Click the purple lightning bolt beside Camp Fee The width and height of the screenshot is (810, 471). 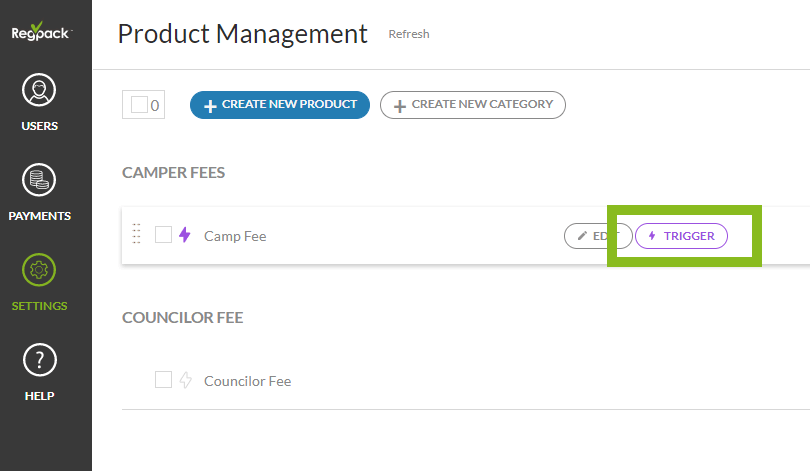184,236
